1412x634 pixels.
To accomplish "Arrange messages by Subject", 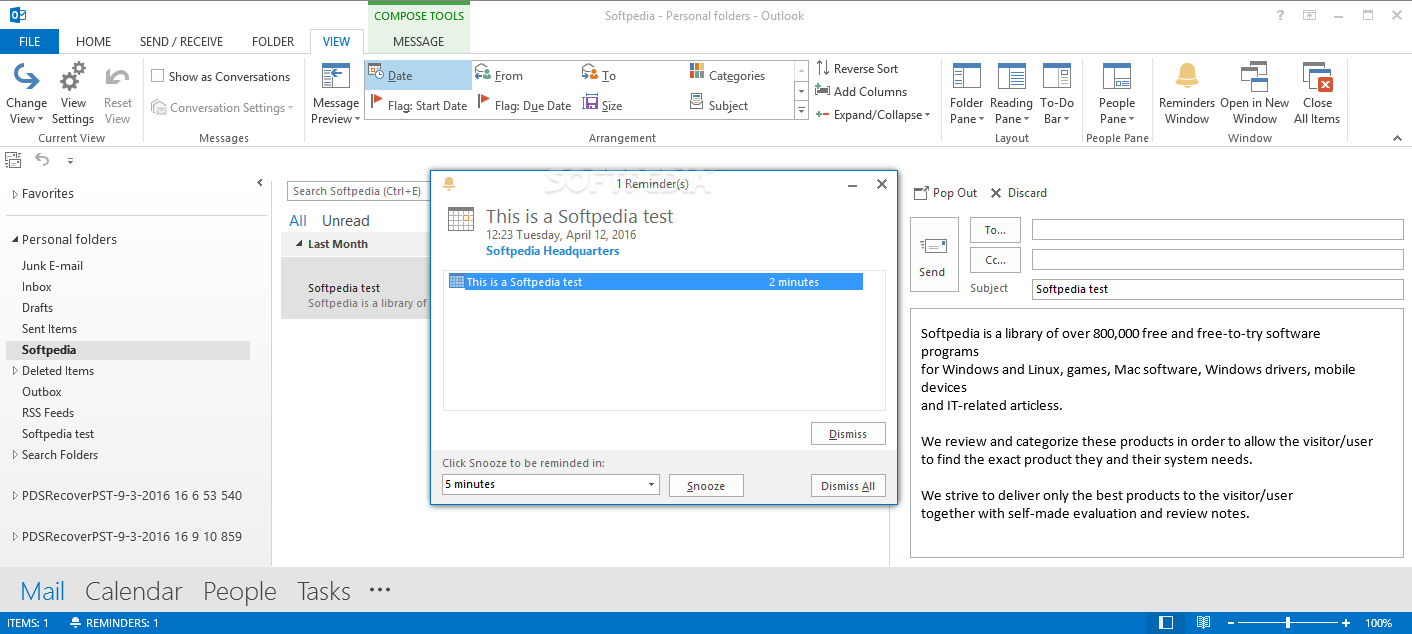I will tap(719, 105).
